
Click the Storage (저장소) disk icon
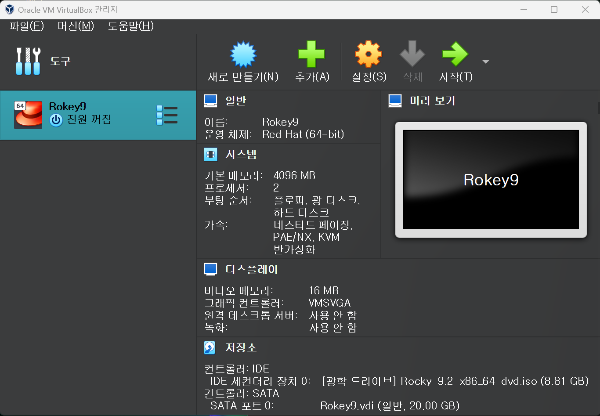210,347
